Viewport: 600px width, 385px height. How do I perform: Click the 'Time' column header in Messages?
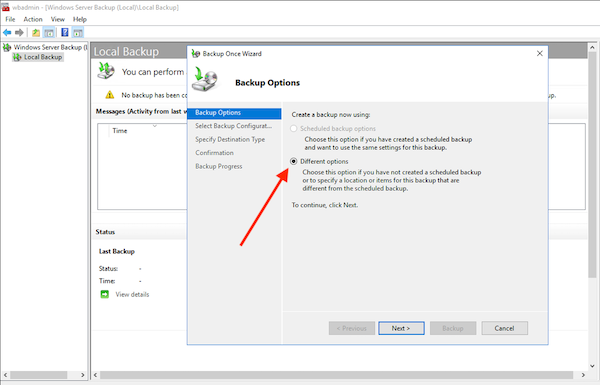(x=120, y=131)
